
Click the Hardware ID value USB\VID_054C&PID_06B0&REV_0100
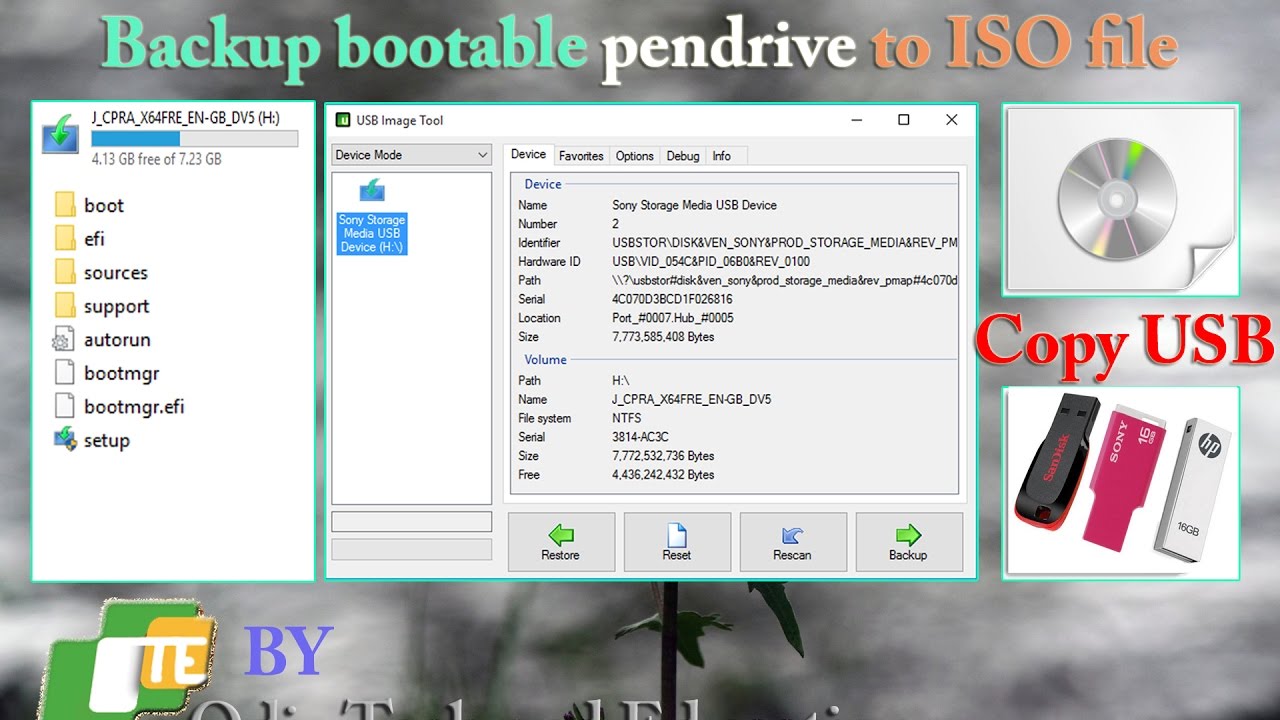click(x=711, y=262)
